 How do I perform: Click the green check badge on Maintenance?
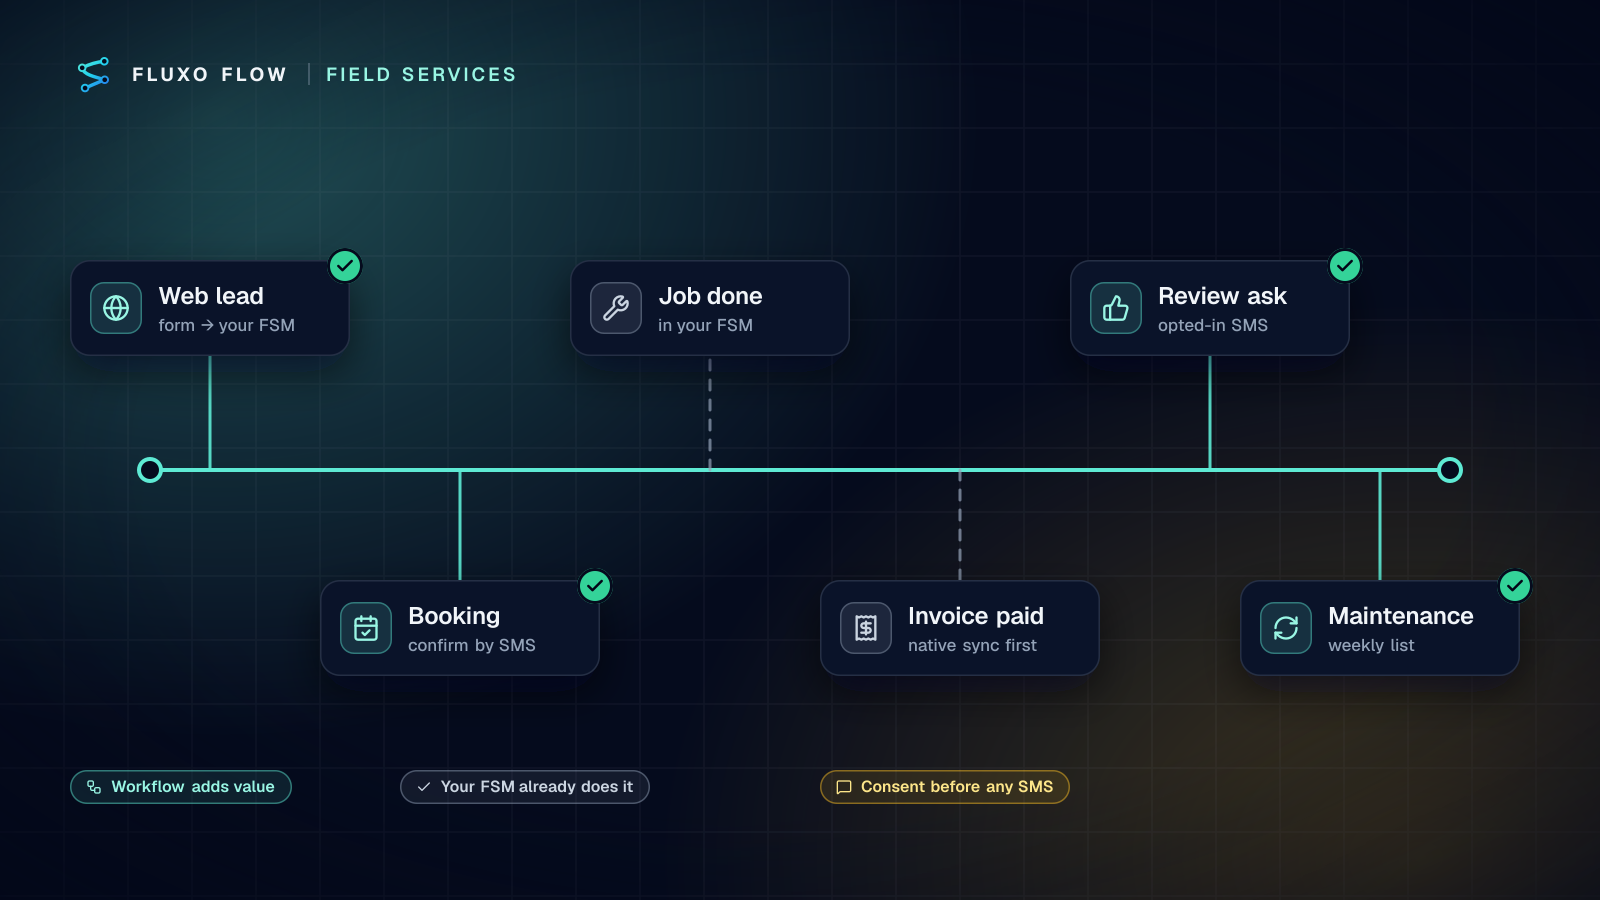point(1515,586)
